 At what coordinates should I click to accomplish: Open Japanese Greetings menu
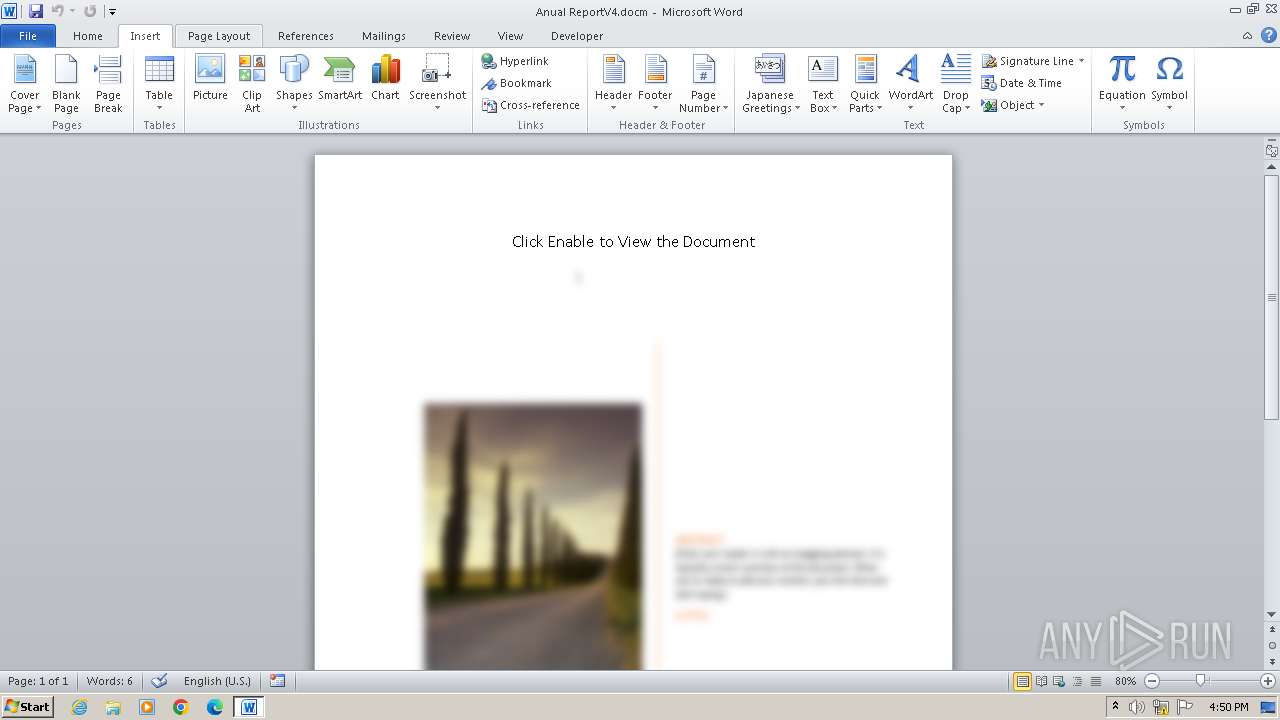tap(770, 84)
